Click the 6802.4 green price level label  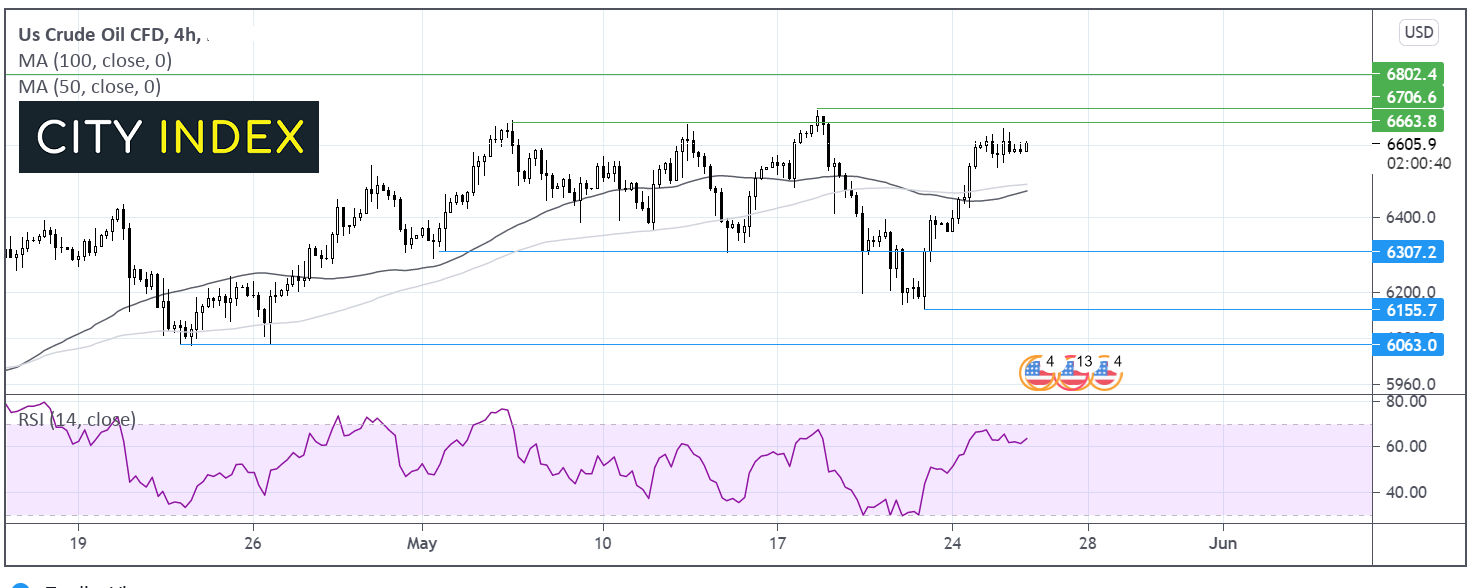(1411, 74)
